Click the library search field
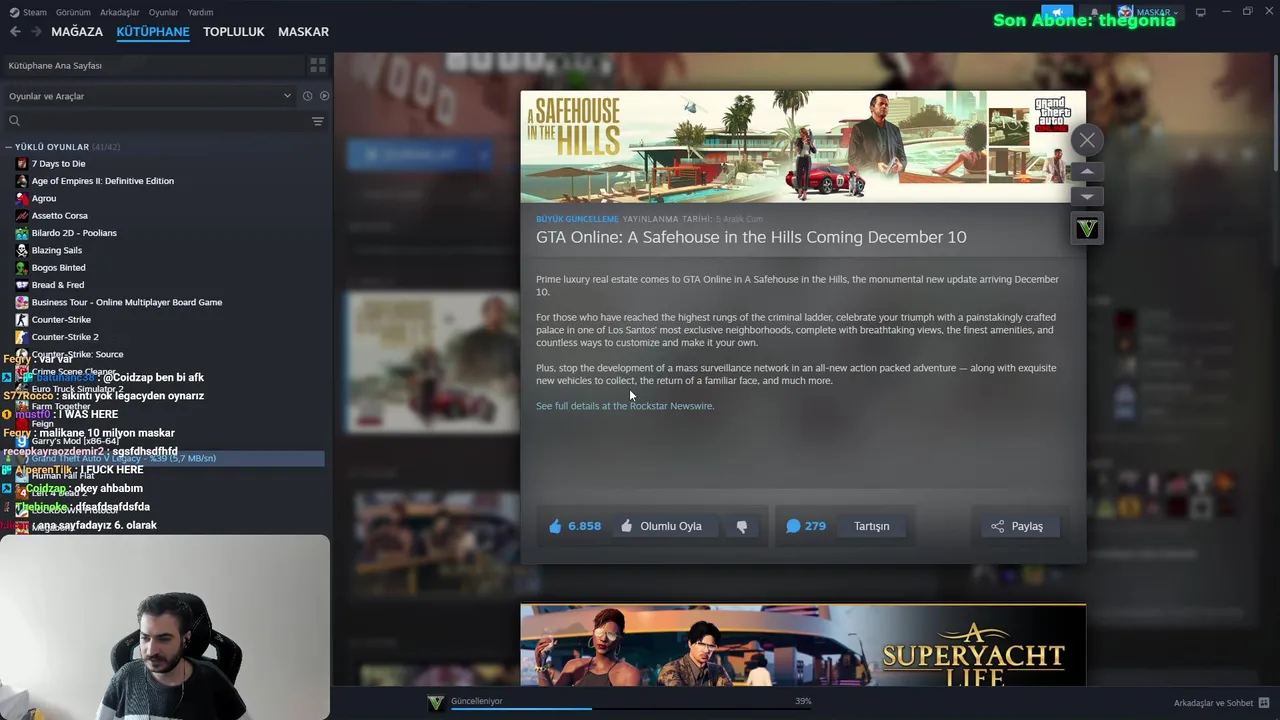The image size is (1280, 720). tap(155, 121)
